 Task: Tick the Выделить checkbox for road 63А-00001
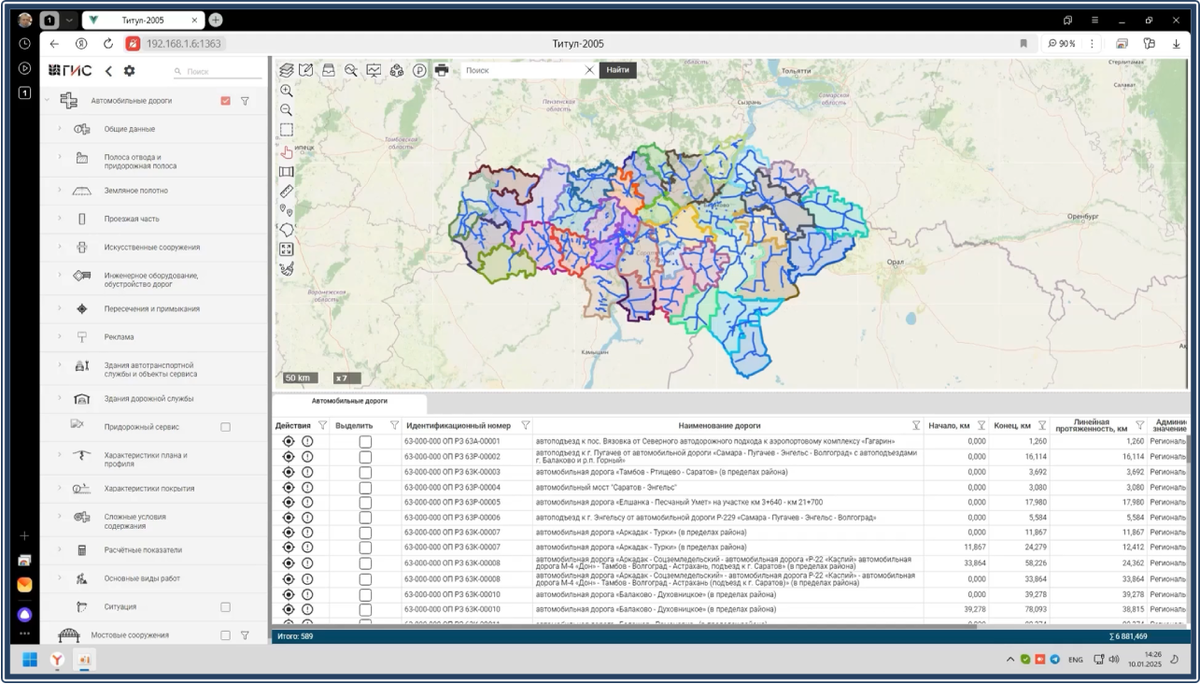pos(365,441)
